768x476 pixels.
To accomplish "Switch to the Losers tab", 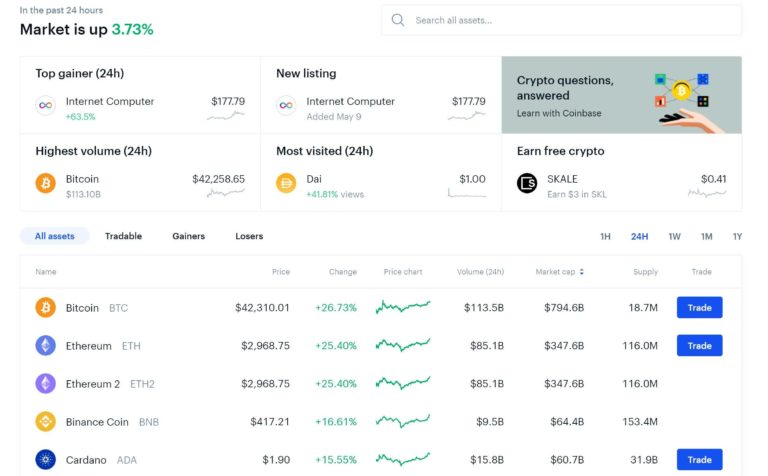I will tap(249, 236).
